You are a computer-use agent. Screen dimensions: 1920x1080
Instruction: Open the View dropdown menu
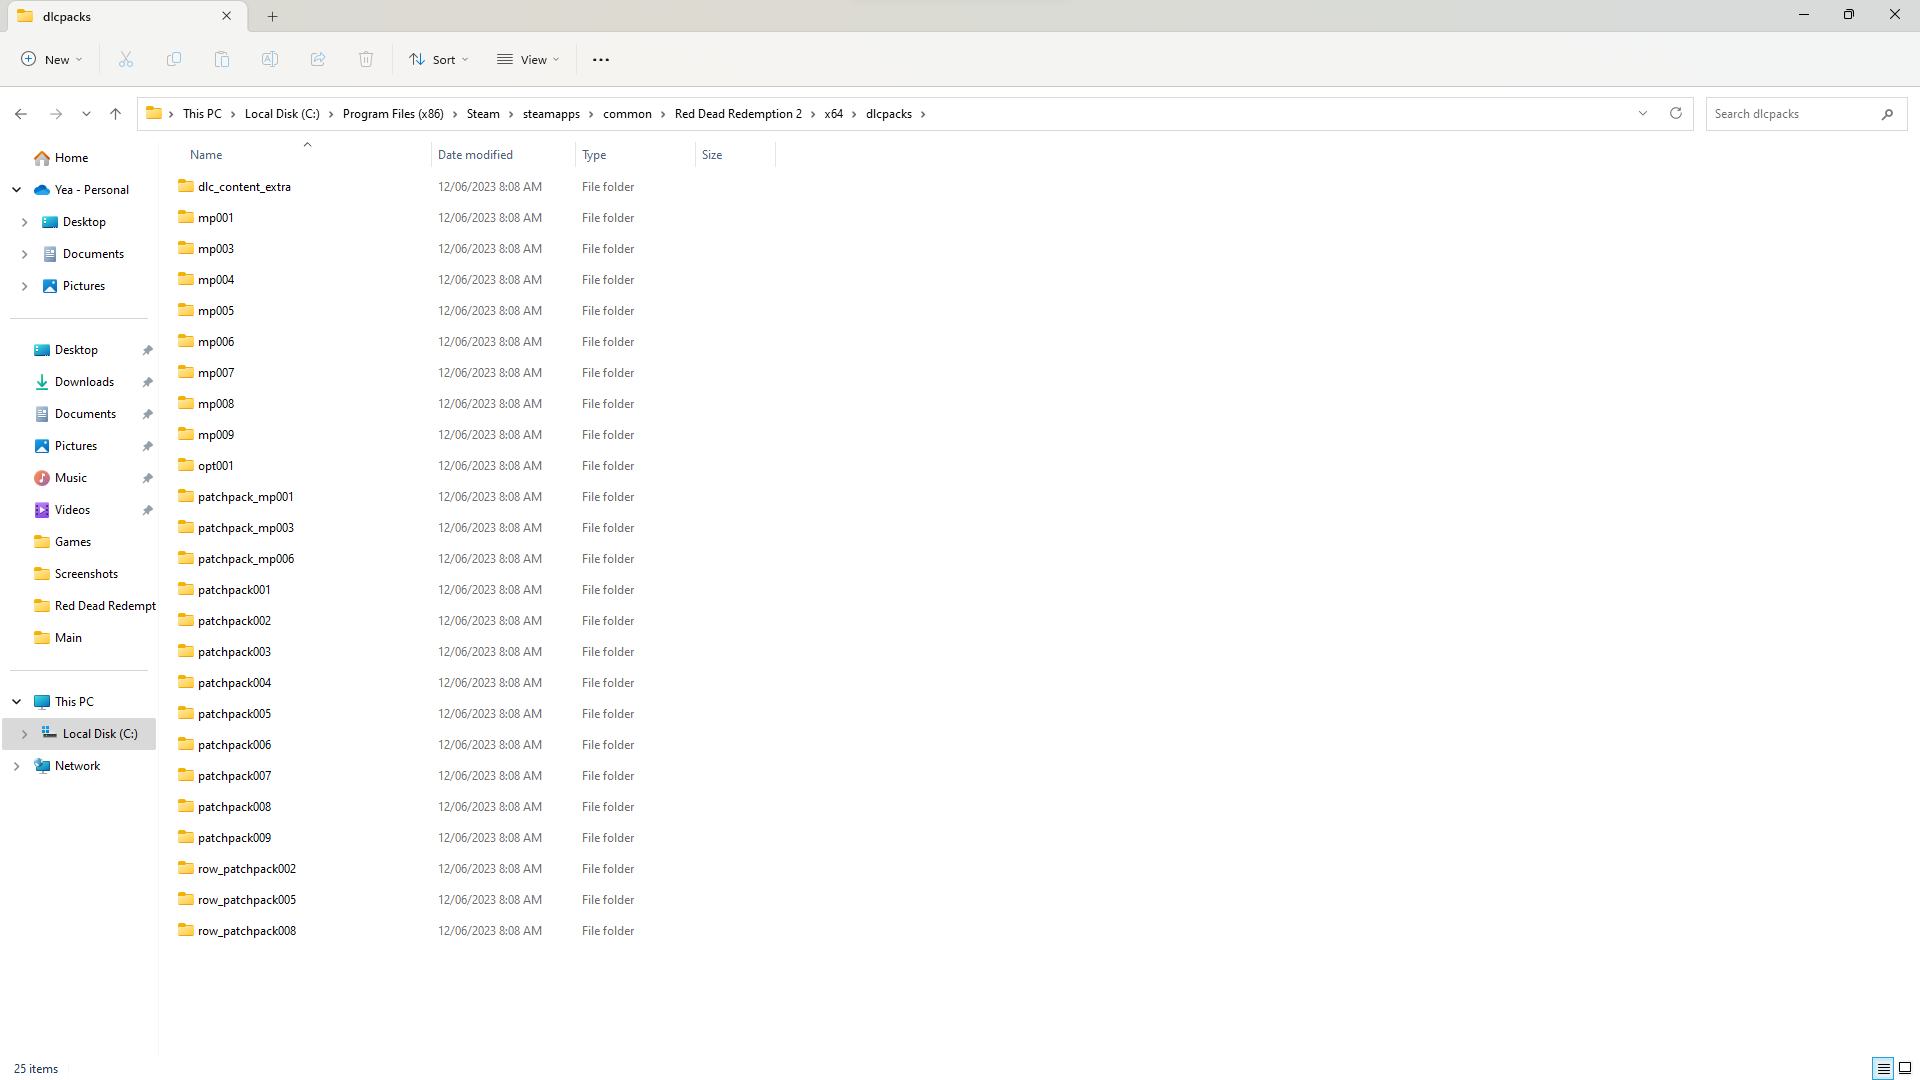pyautogui.click(x=529, y=60)
